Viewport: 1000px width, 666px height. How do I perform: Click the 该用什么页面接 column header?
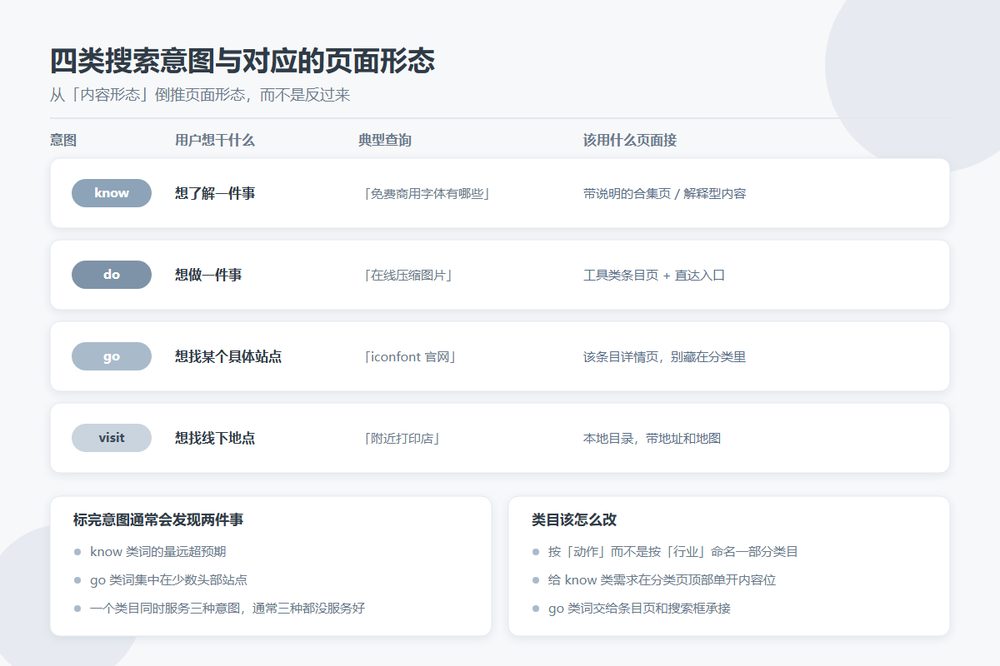629,140
